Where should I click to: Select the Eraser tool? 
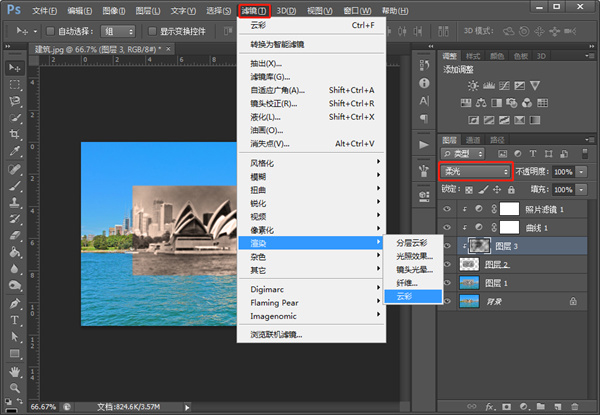click(x=15, y=236)
